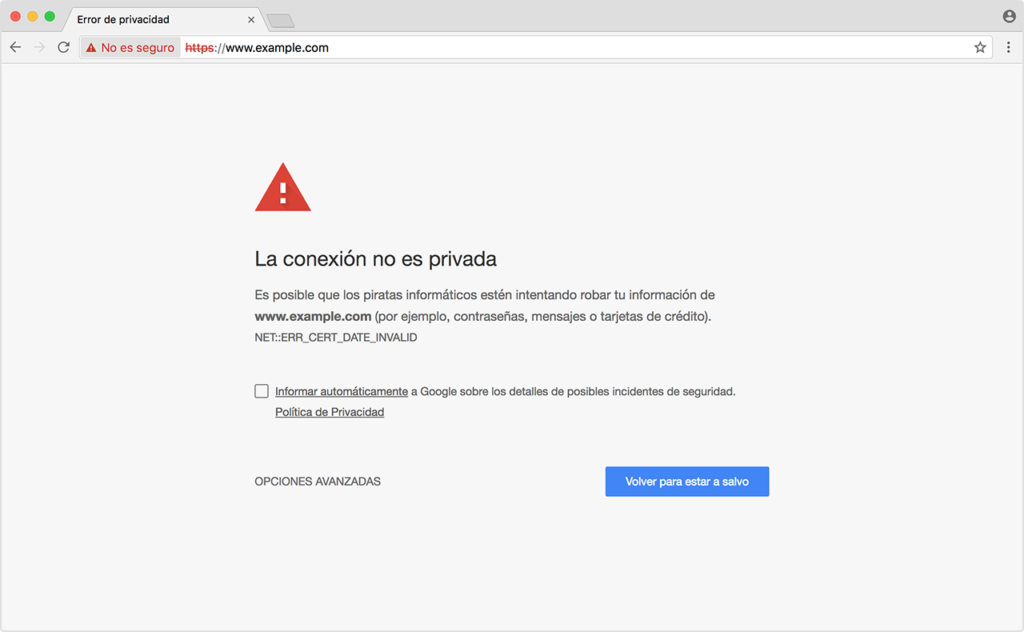
Task: Open a new tab with the tab stub
Action: click(281, 19)
